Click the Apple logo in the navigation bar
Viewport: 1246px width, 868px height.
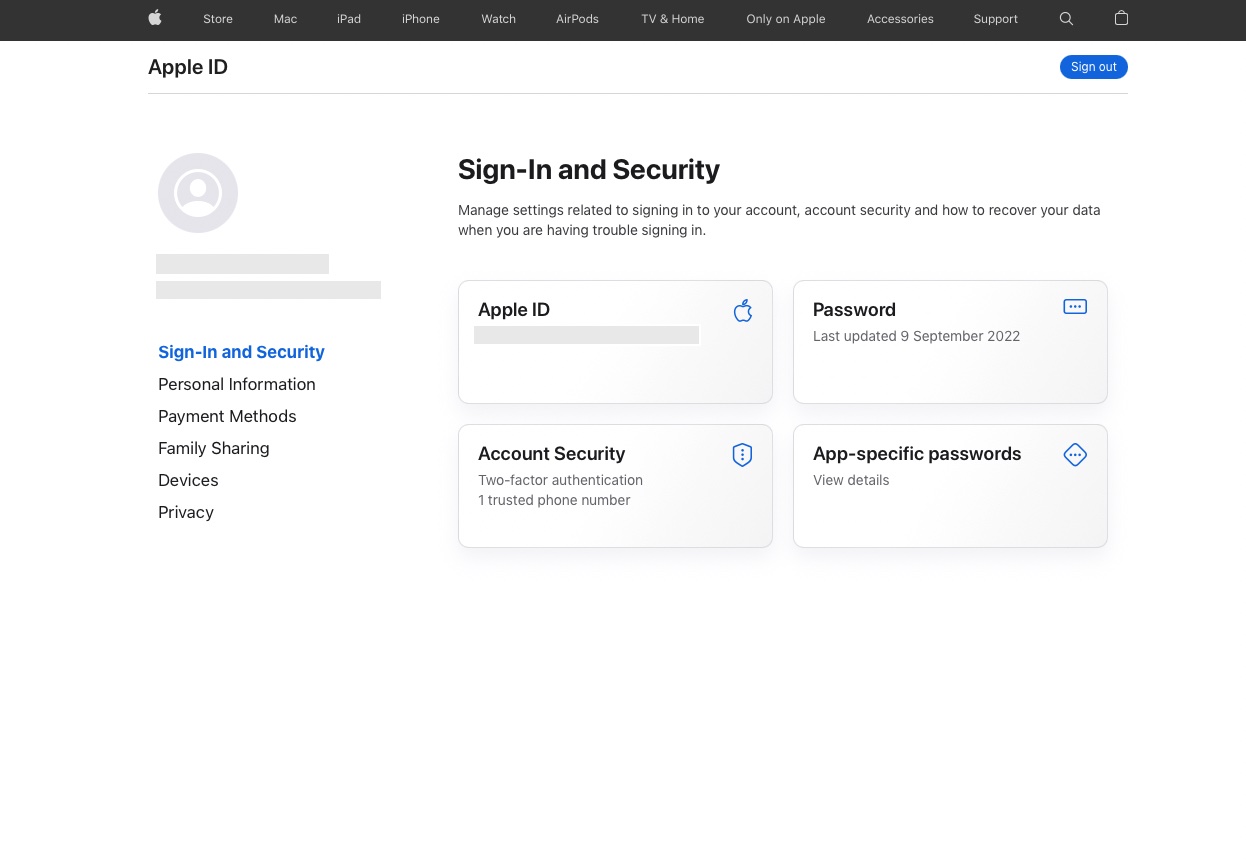point(155,19)
